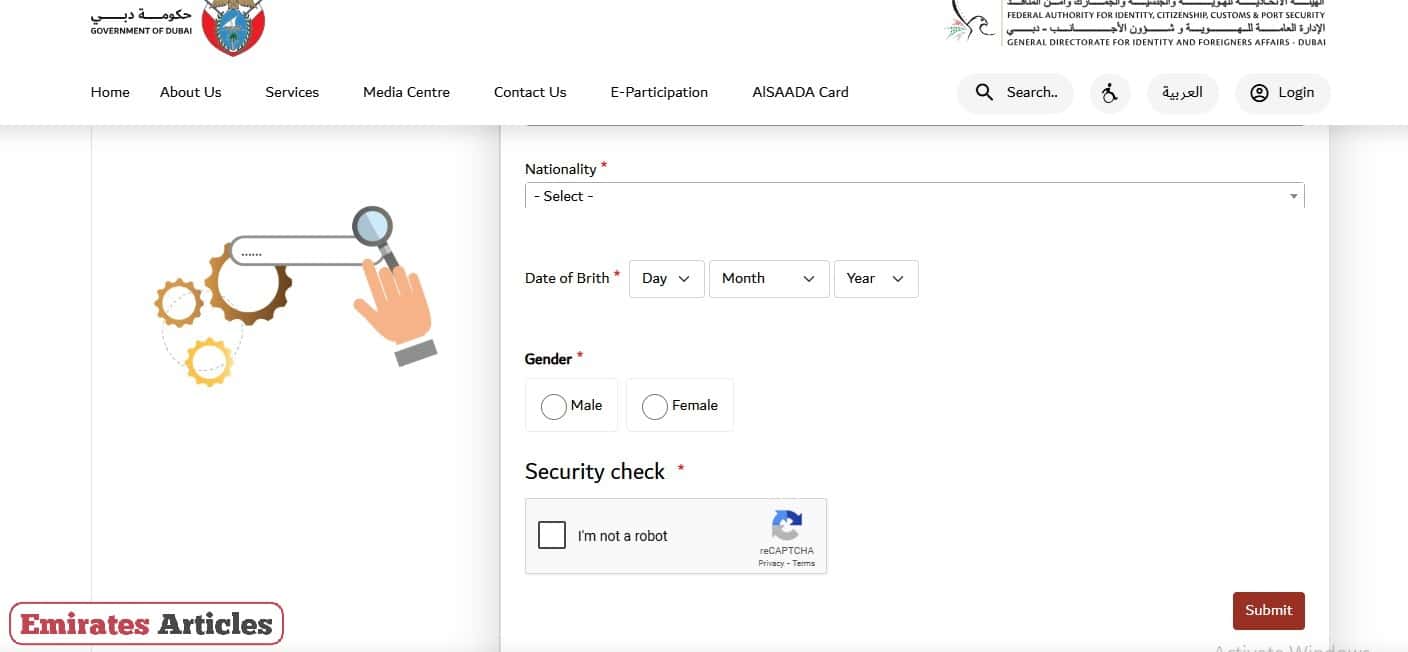This screenshot has height=652, width=1408.
Task: Open the accessibility wheelchair icon
Action: click(x=1109, y=92)
